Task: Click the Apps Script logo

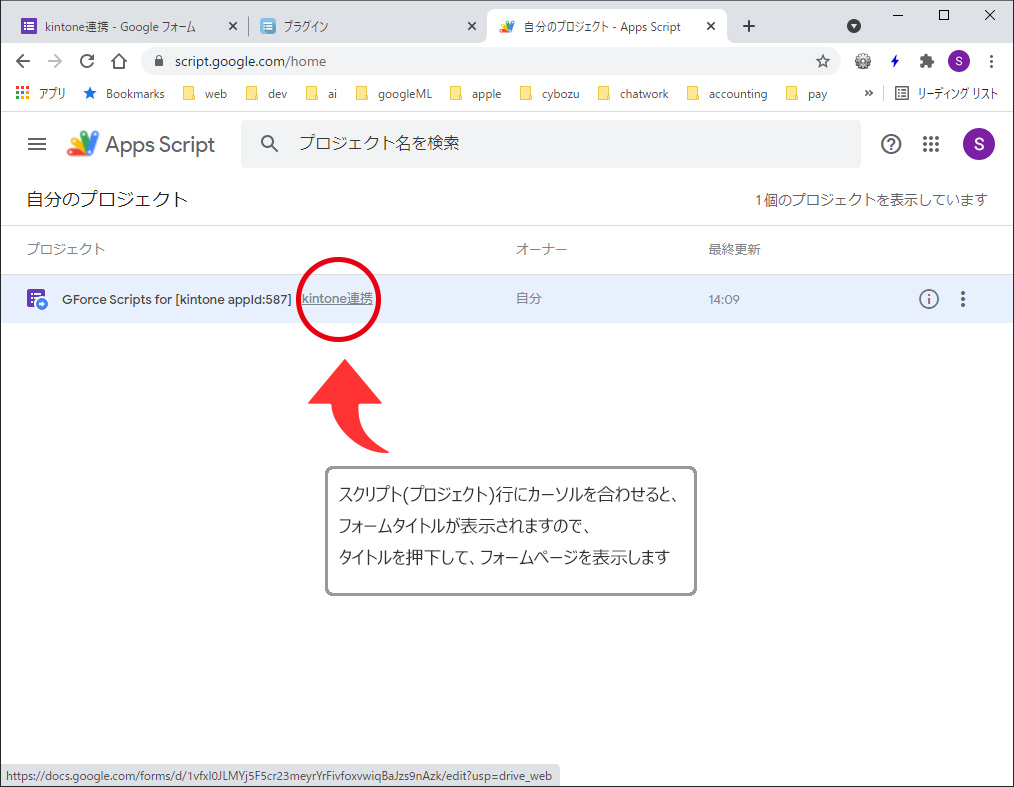Action: 141,144
